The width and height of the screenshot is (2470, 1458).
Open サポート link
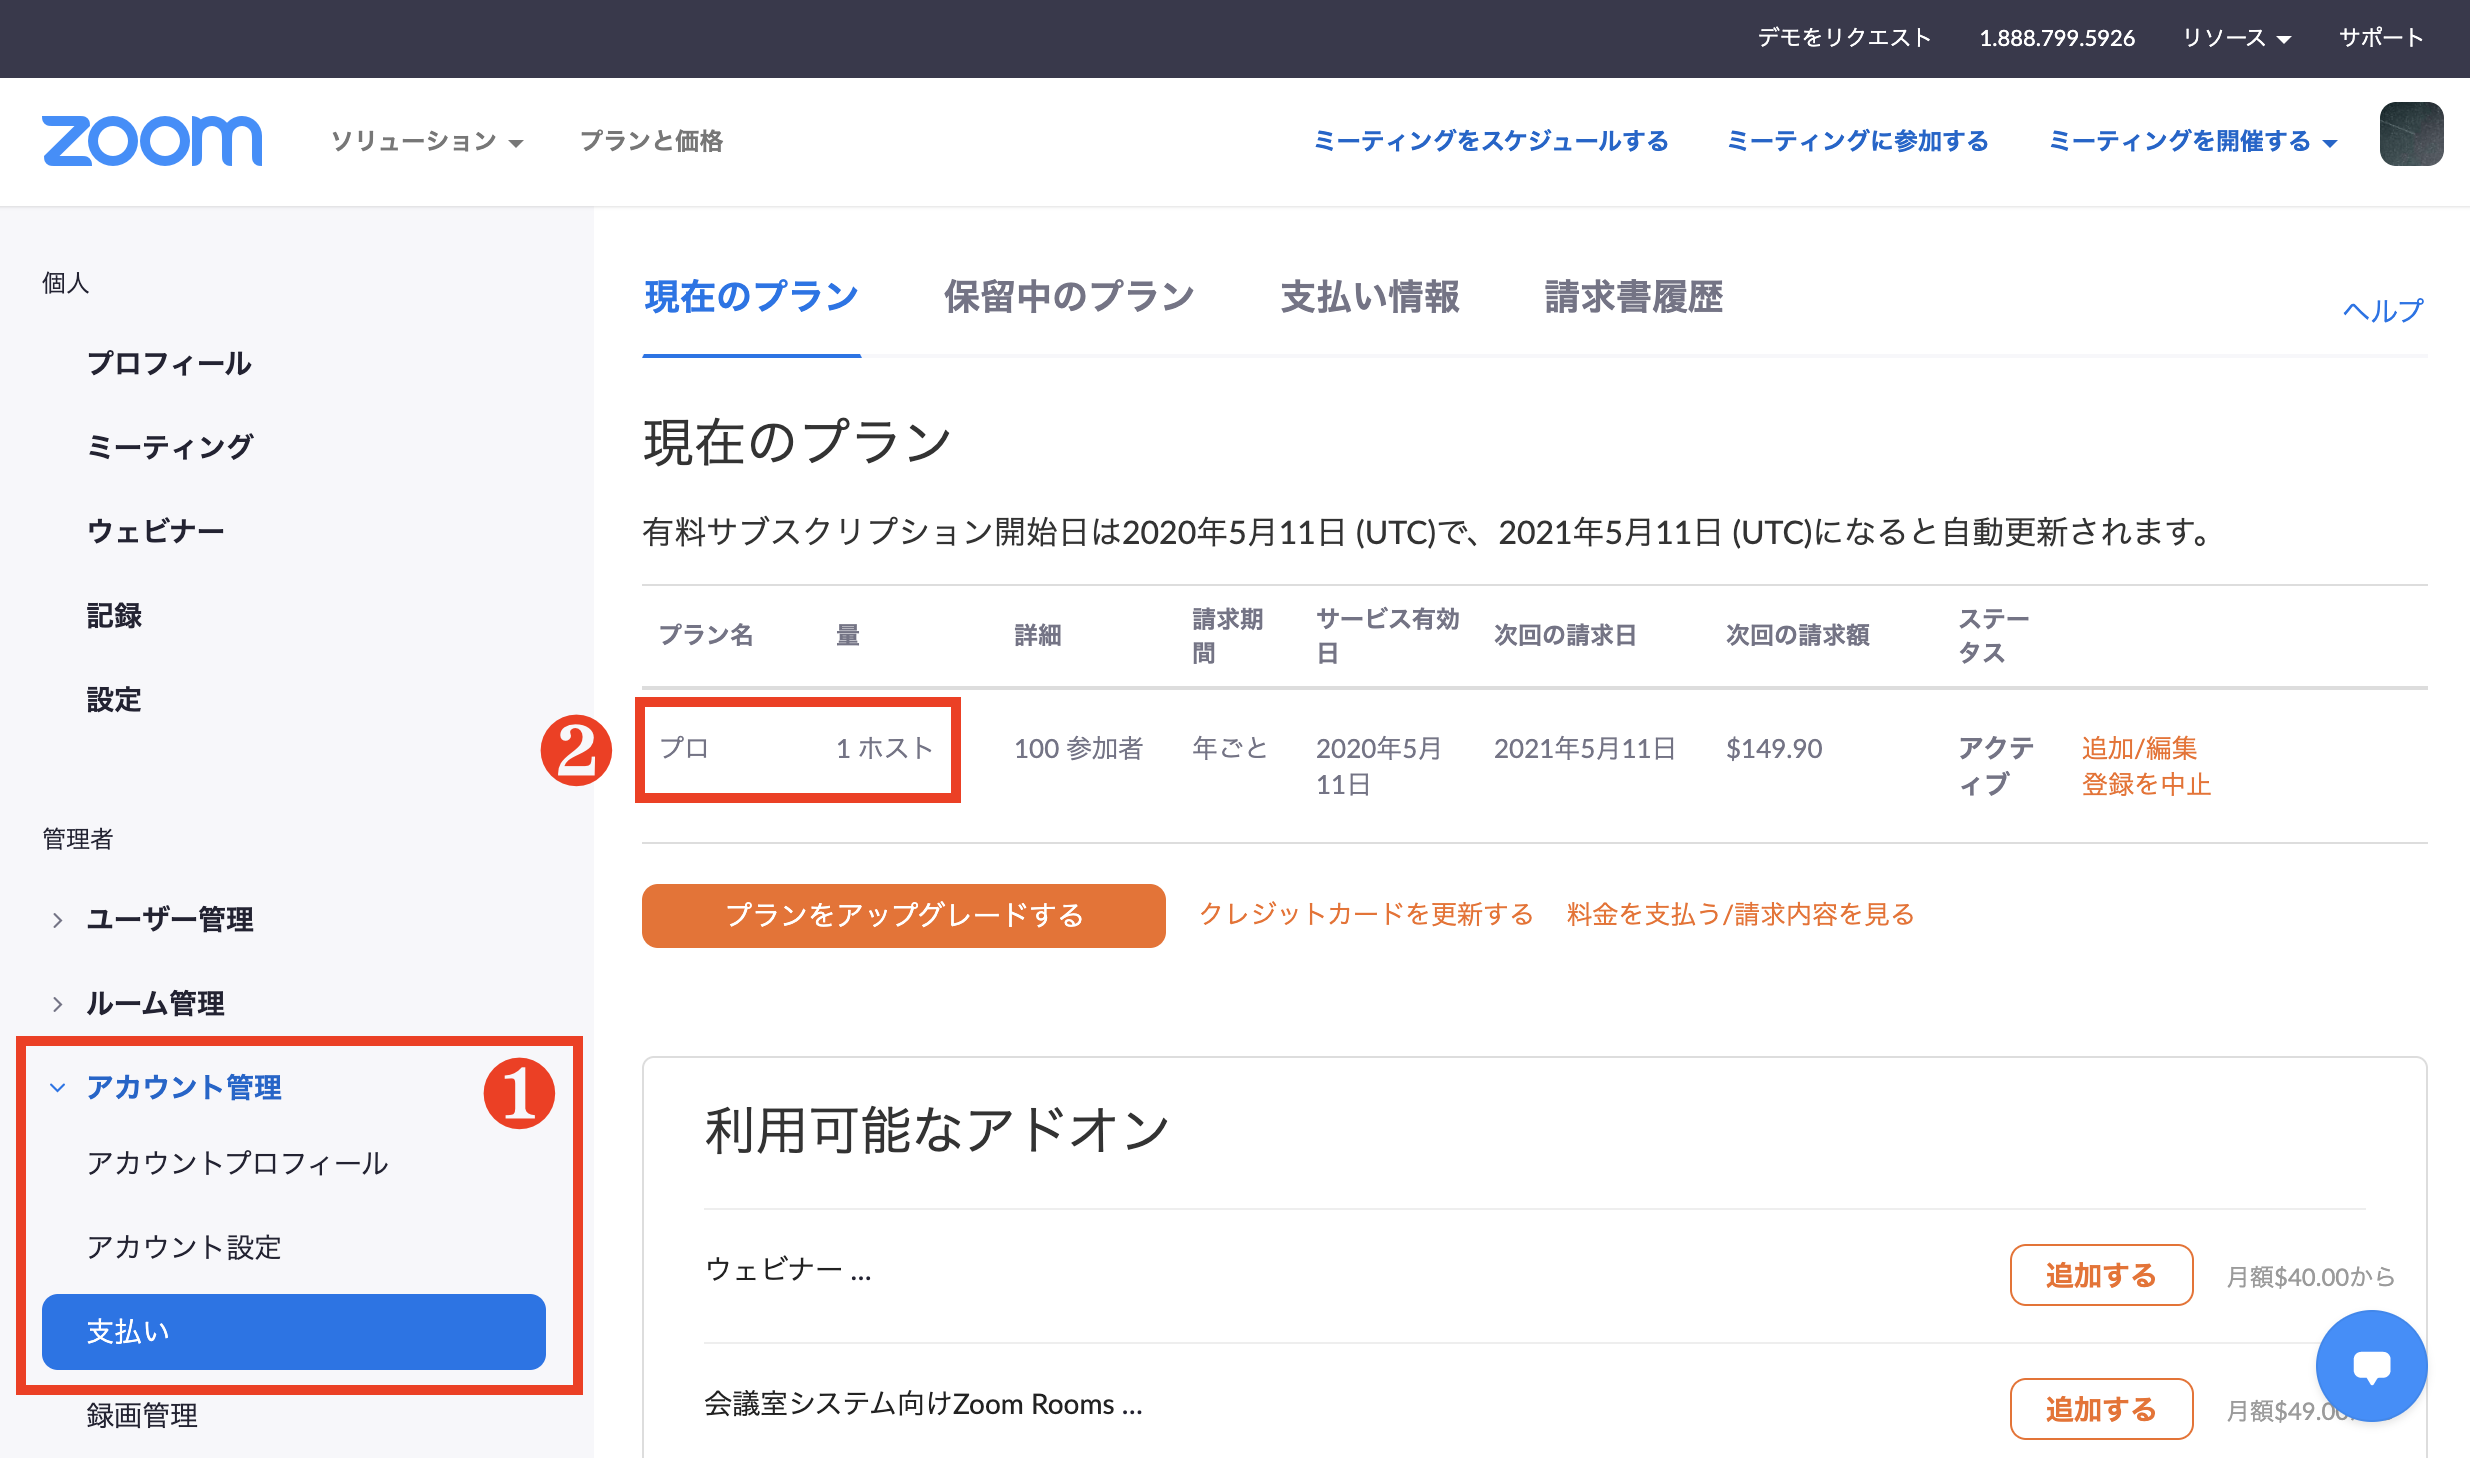(x=2381, y=38)
